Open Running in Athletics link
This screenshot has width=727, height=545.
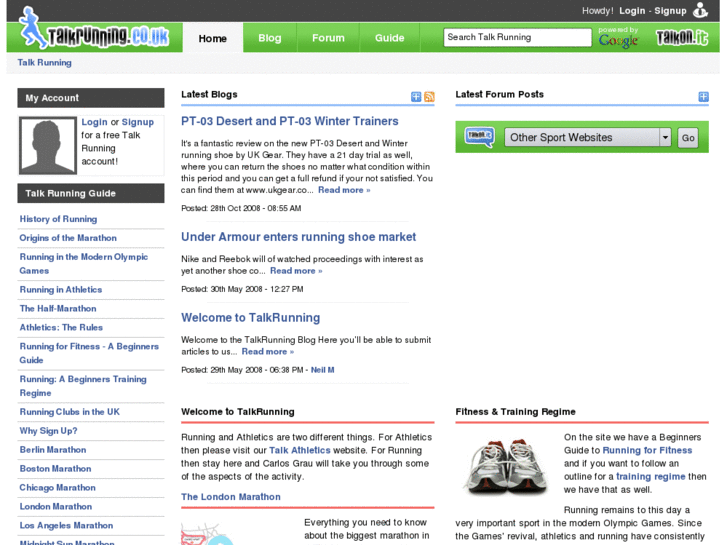coord(61,289)
